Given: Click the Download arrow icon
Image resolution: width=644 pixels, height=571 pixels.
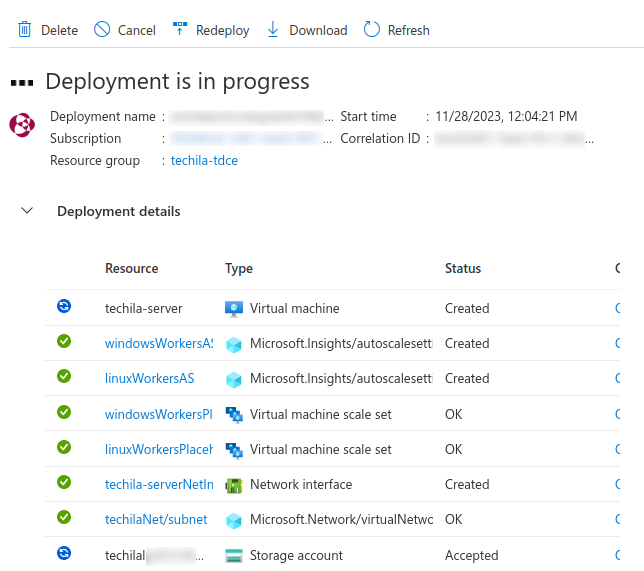Looking at the screenshot, I should (273, 30).
